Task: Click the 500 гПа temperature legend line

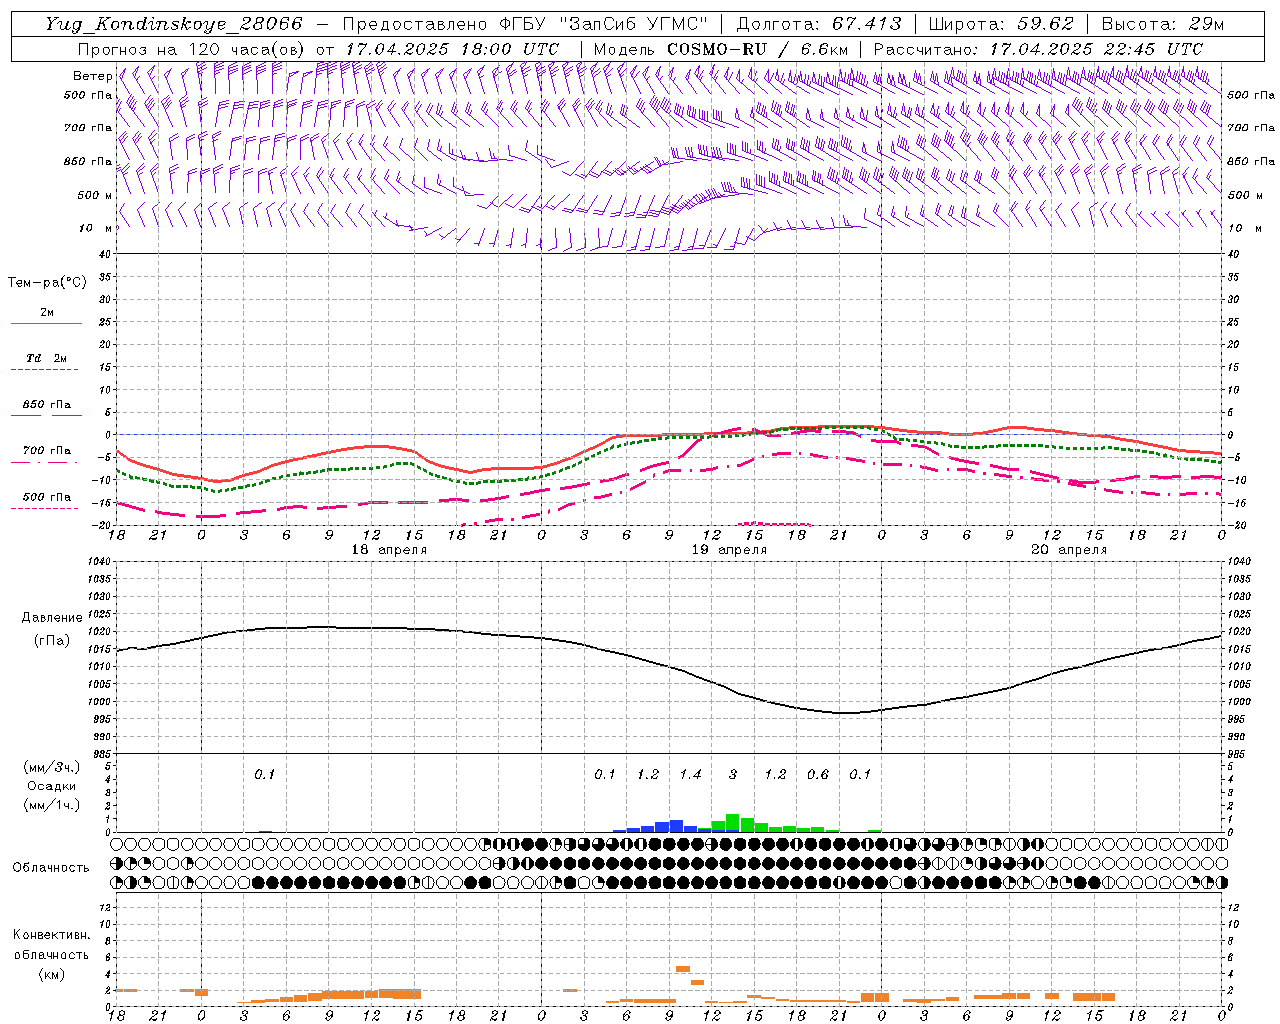Action: tap(46, 507)
